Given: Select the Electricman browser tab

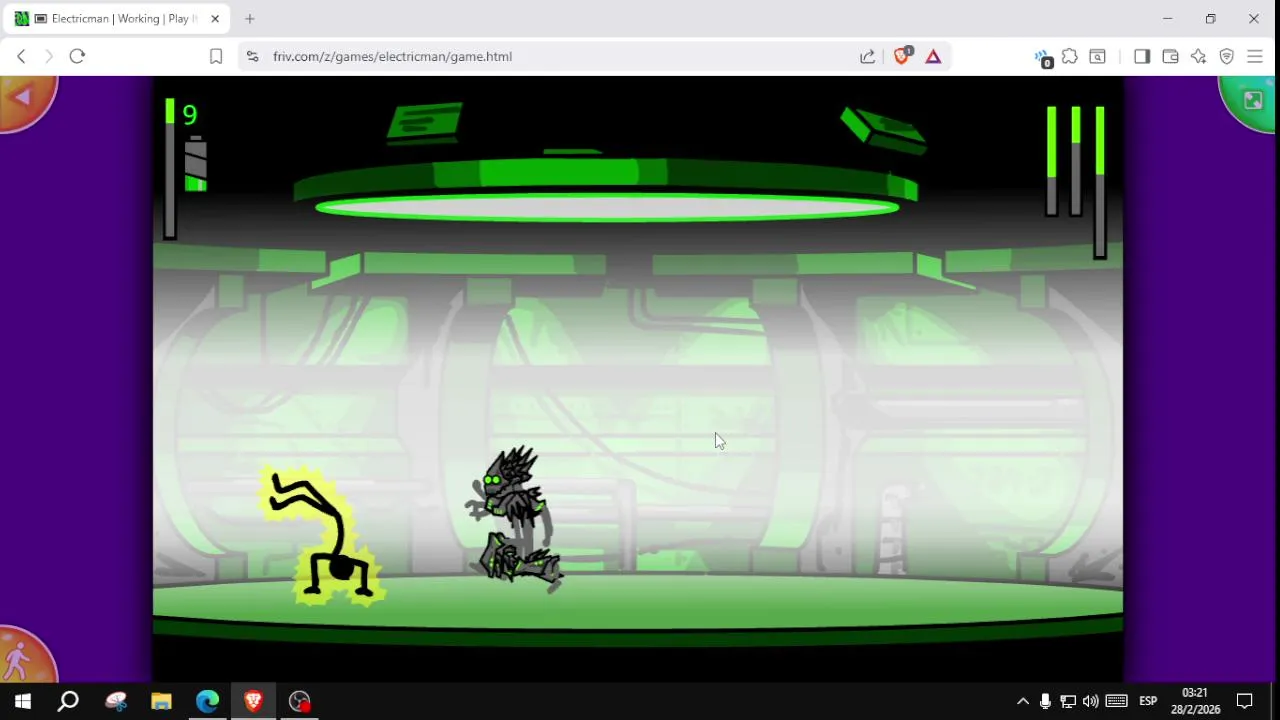Looking at the screenshot, I should 117,19.
